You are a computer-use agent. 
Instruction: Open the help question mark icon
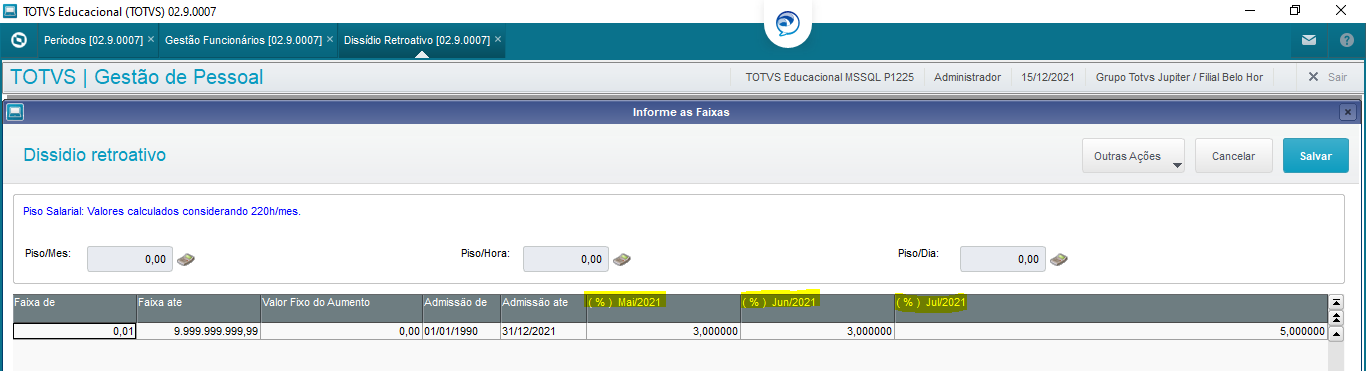[1346, 41]
